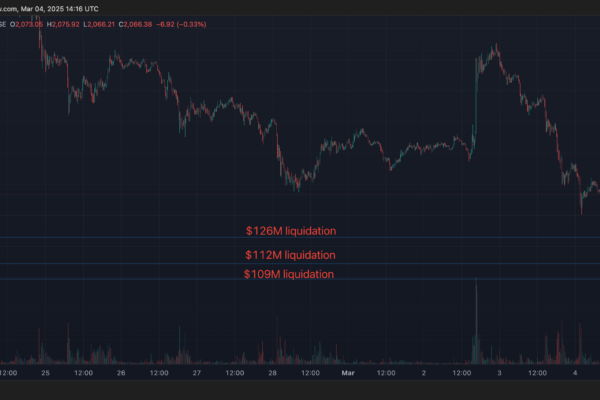Click the $126M liquidation label

click(x=291, y=231)
